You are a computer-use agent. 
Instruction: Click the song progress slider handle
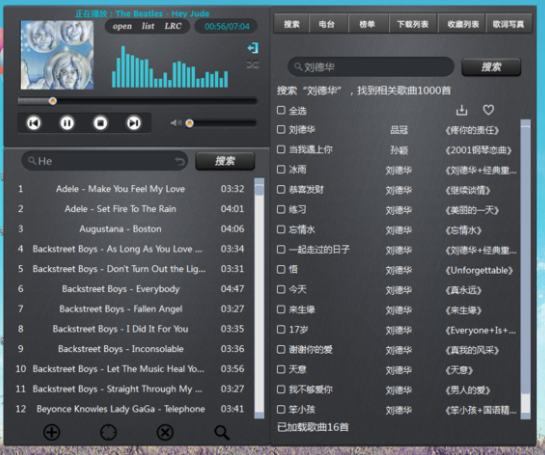(x=53, y=101)
